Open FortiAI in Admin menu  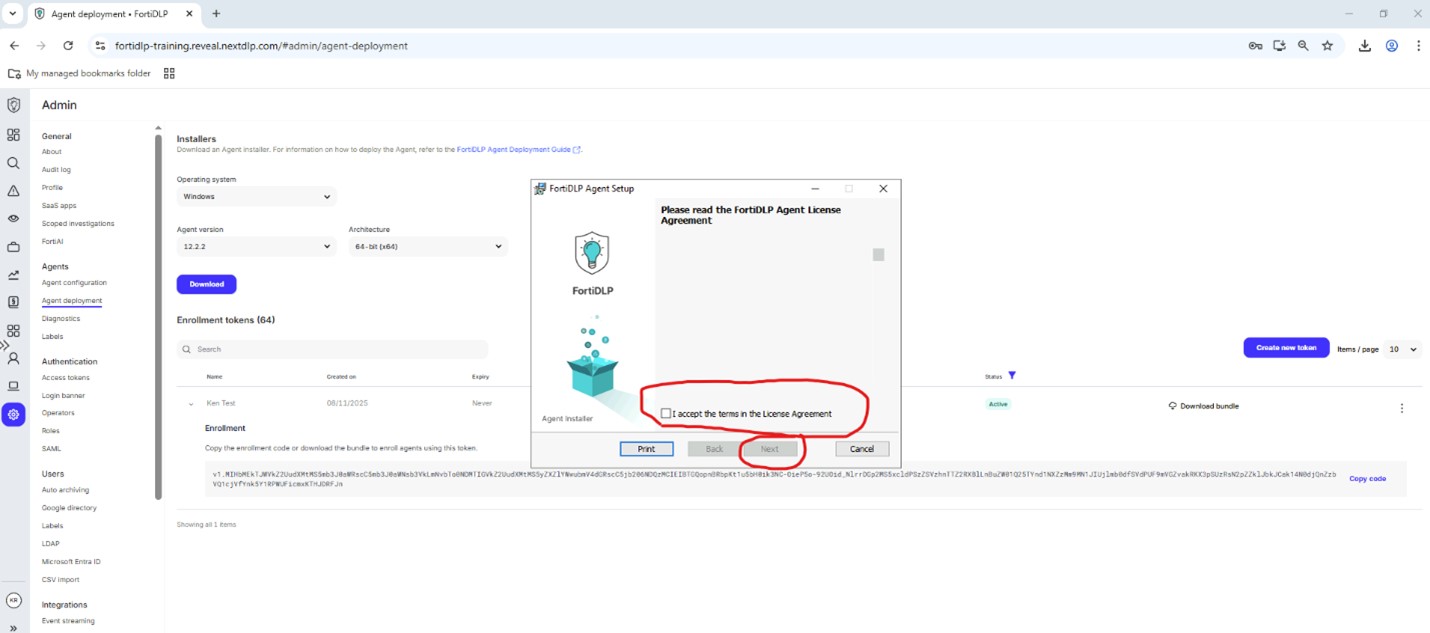[x=53, y=242]
